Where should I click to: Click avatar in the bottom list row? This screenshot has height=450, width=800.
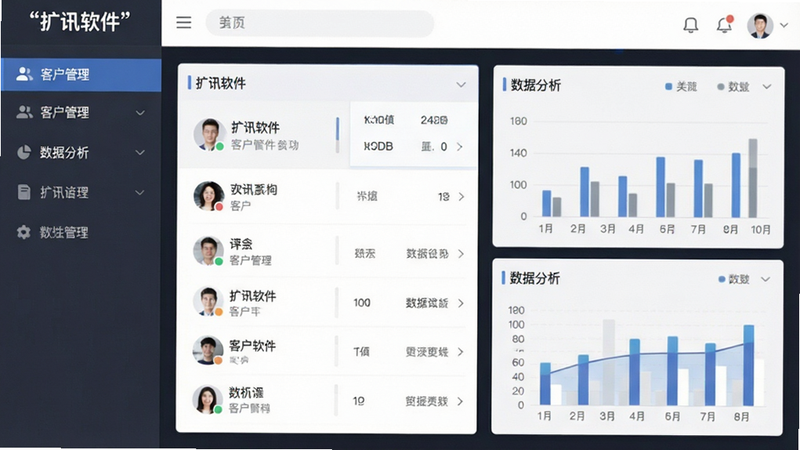coord(207,399)
